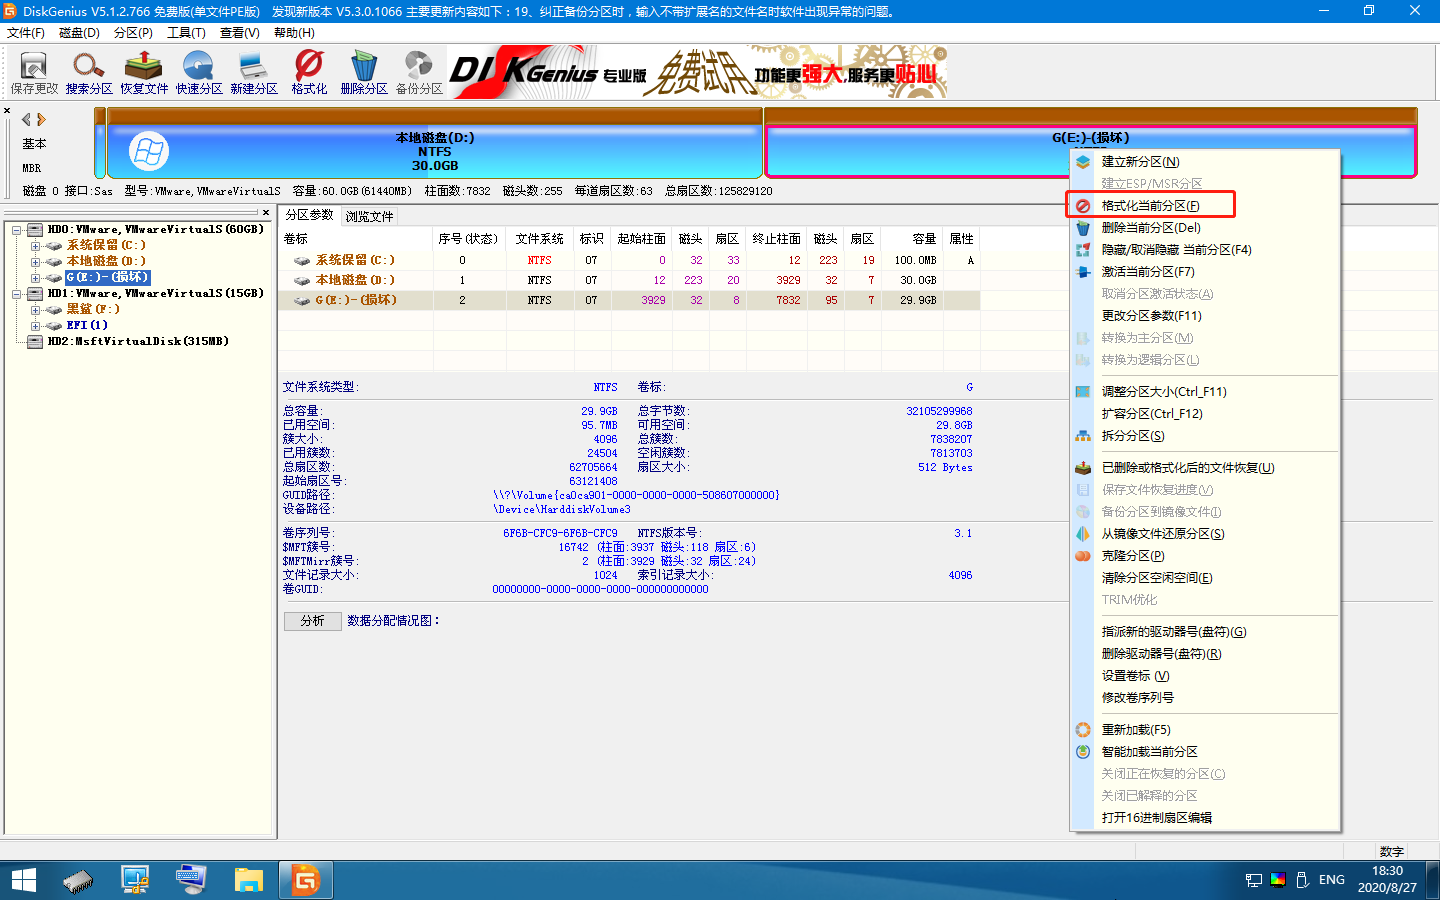This screenshot has height=900, width=1440.
Task: Switch to the 分区参数 tab
Action: tap(310, 215)
